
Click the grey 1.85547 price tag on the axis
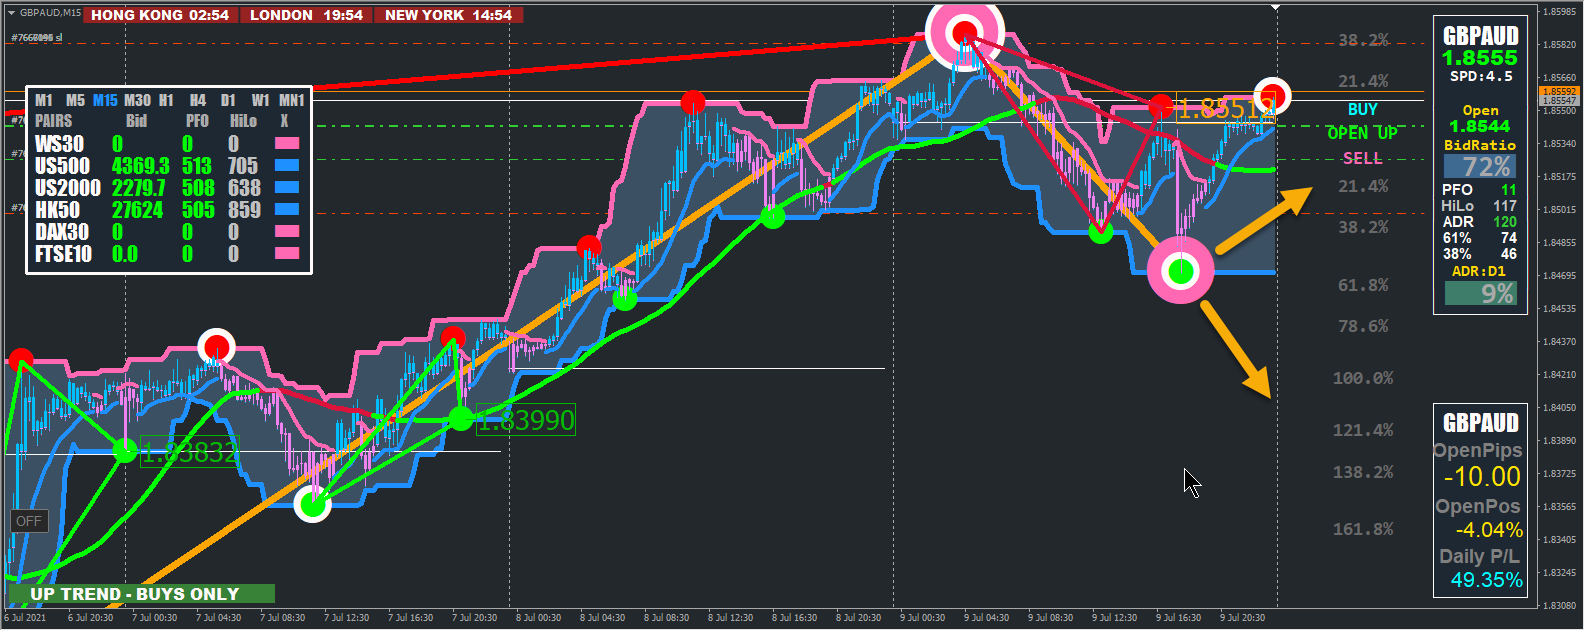[x=1559, y=101]
